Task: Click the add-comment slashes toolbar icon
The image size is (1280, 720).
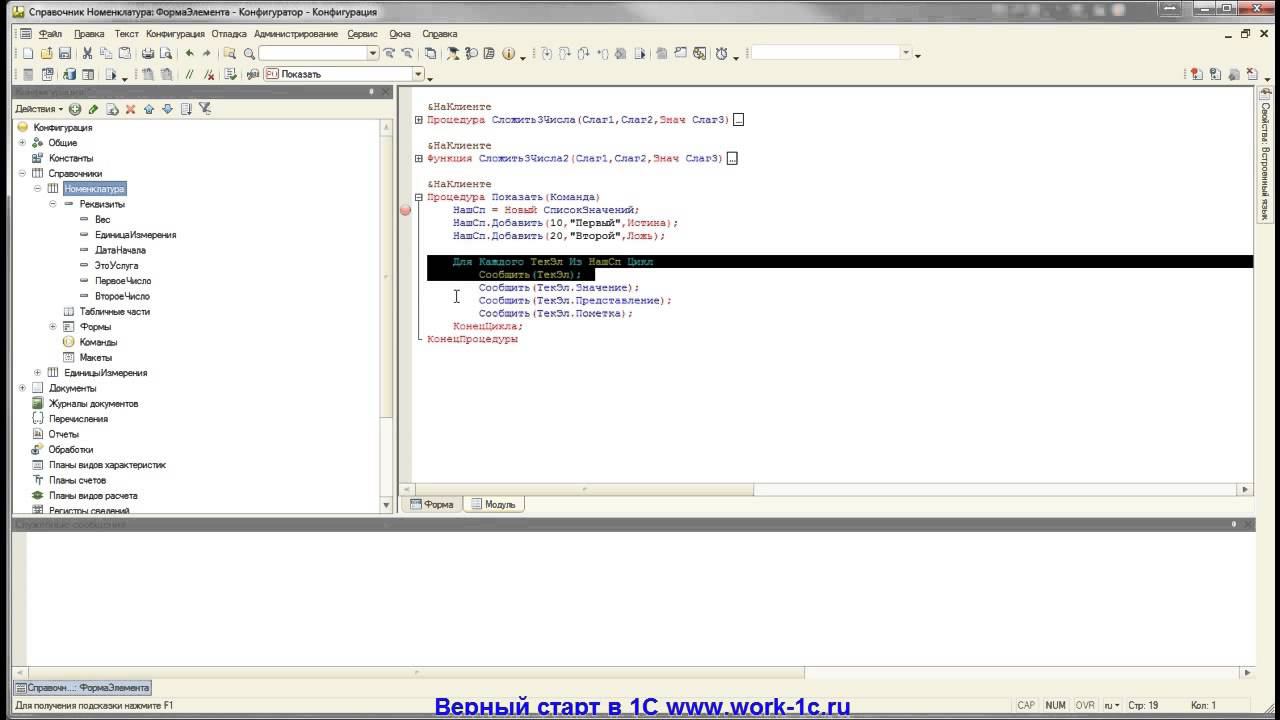Action: tap(190, 74)
